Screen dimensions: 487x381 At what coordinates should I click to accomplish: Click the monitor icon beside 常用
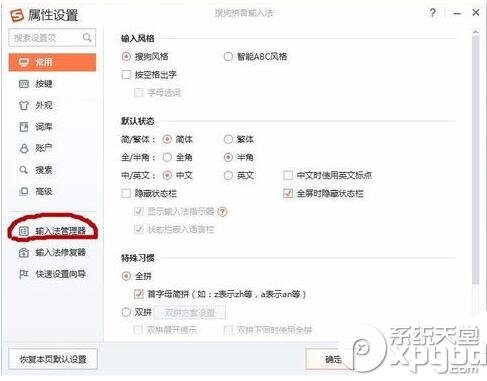click(23, 62)
